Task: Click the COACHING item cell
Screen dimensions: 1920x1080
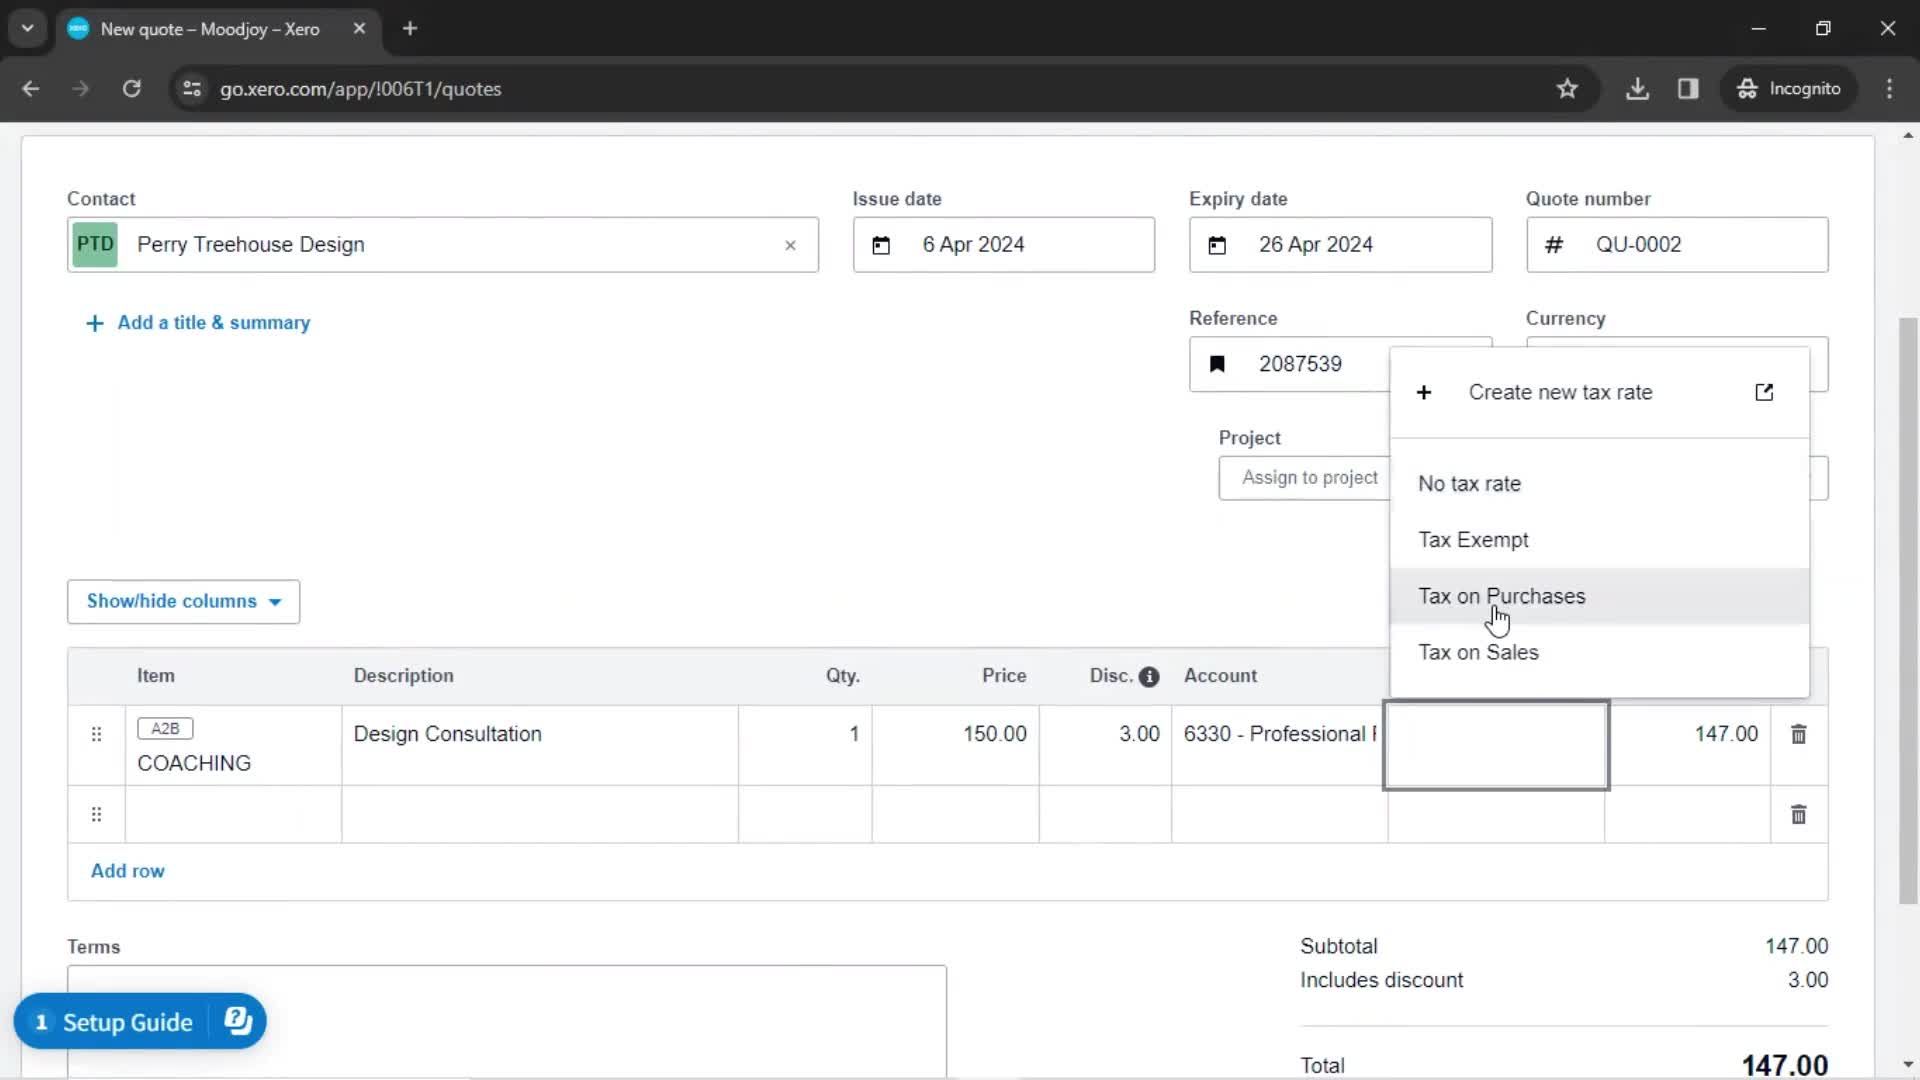Action: coord(233,746)
